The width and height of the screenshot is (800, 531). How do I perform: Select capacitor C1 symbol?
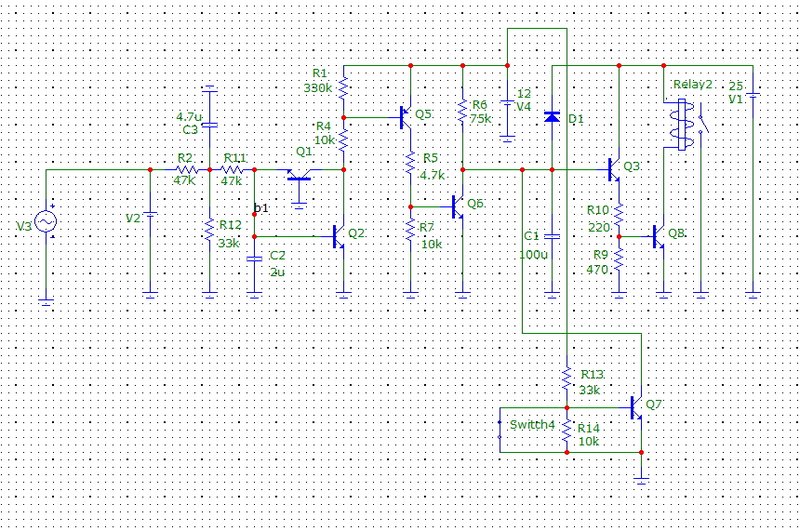pyautogui.click(x=552, y=237)
